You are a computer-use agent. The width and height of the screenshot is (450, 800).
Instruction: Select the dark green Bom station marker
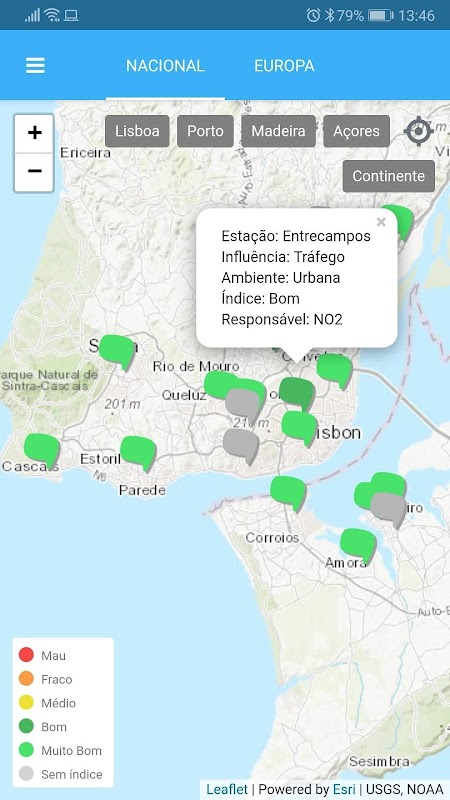click(296, 393)
